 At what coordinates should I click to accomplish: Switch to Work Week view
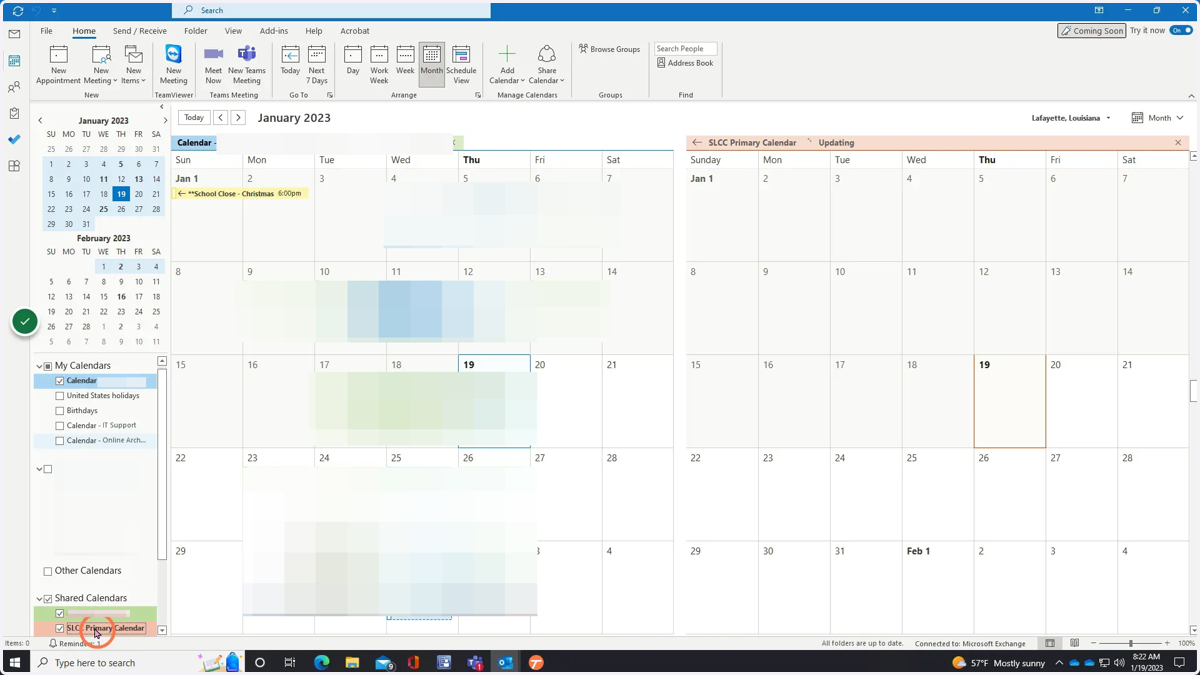pyautogui.click(x=379, y=65)
